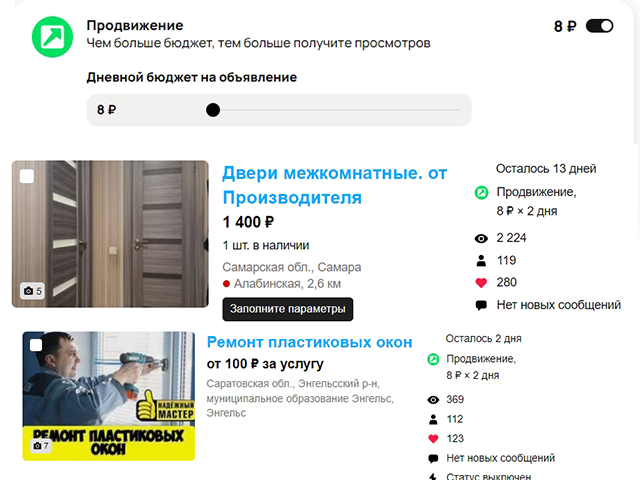
Task: Click the heart icon next to 280
Action: coord(481,283)
